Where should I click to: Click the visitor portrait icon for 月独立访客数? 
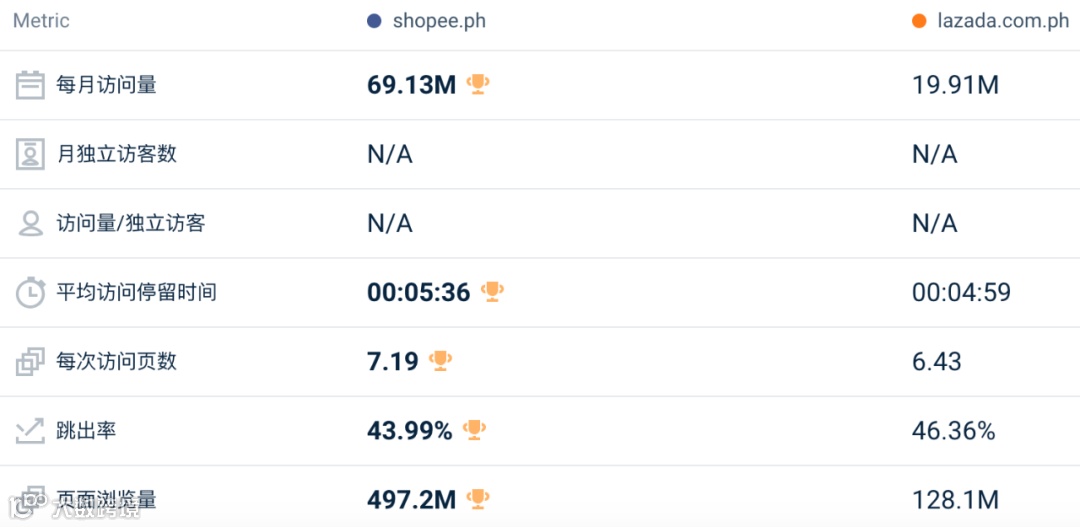click(31, 154)
